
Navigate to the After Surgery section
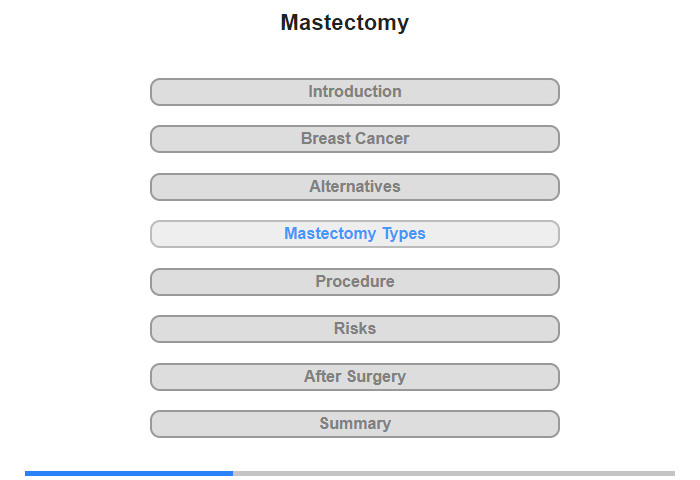pyautogui.click(x=354, y=377)
